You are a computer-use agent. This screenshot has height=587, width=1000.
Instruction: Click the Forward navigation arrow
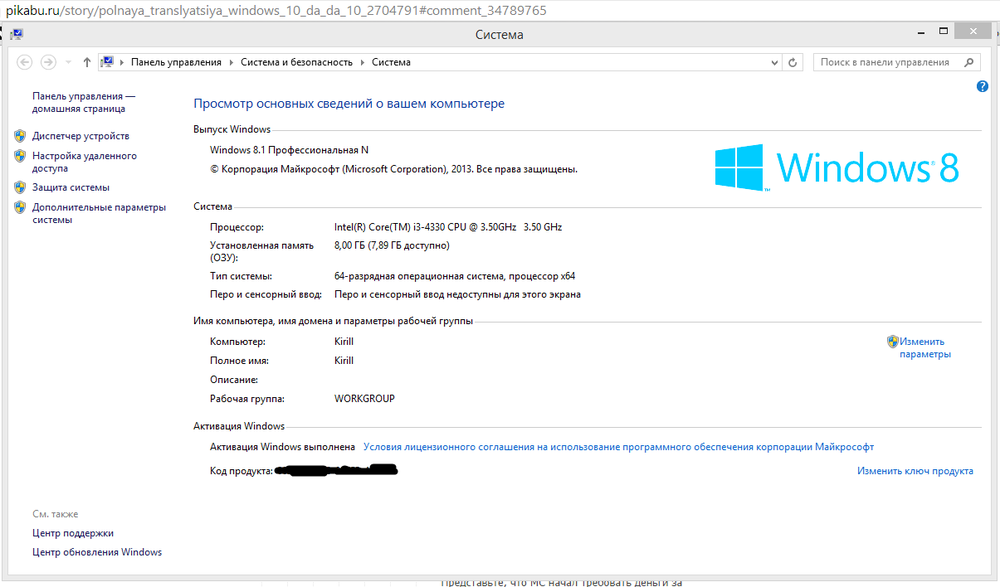click(x=48, y=62)
